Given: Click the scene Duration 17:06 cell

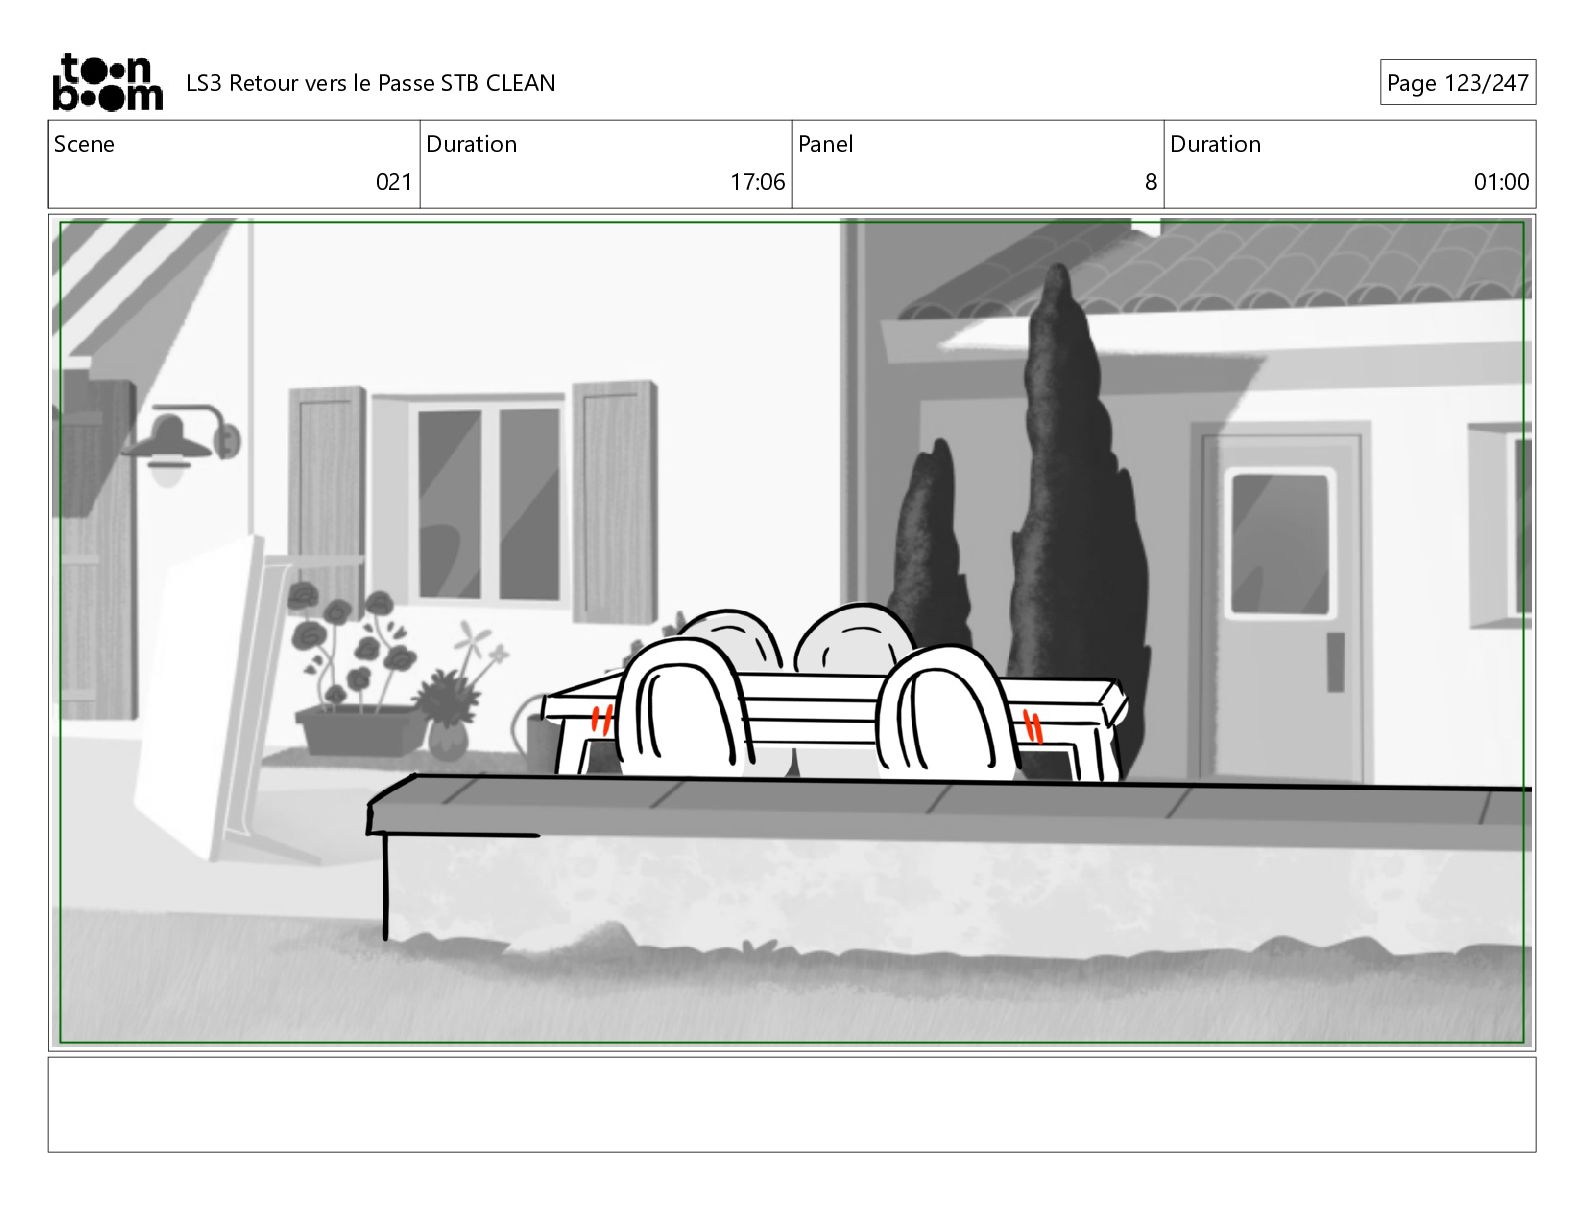Looking at the screenshot, I should pyautogui.click(x=606, y=165).
